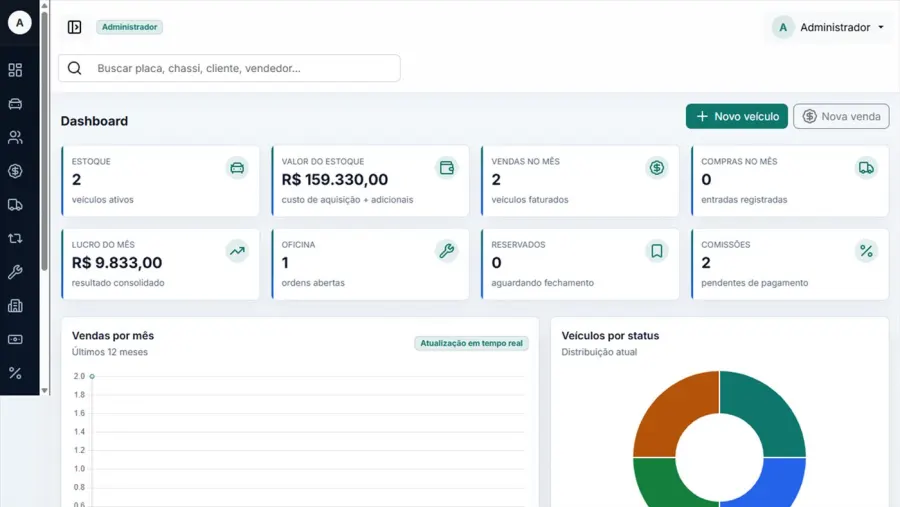Screen dimensions: 900x507
Task: Click the 'entradas registradas' text
Action: [x=744, y=200]
